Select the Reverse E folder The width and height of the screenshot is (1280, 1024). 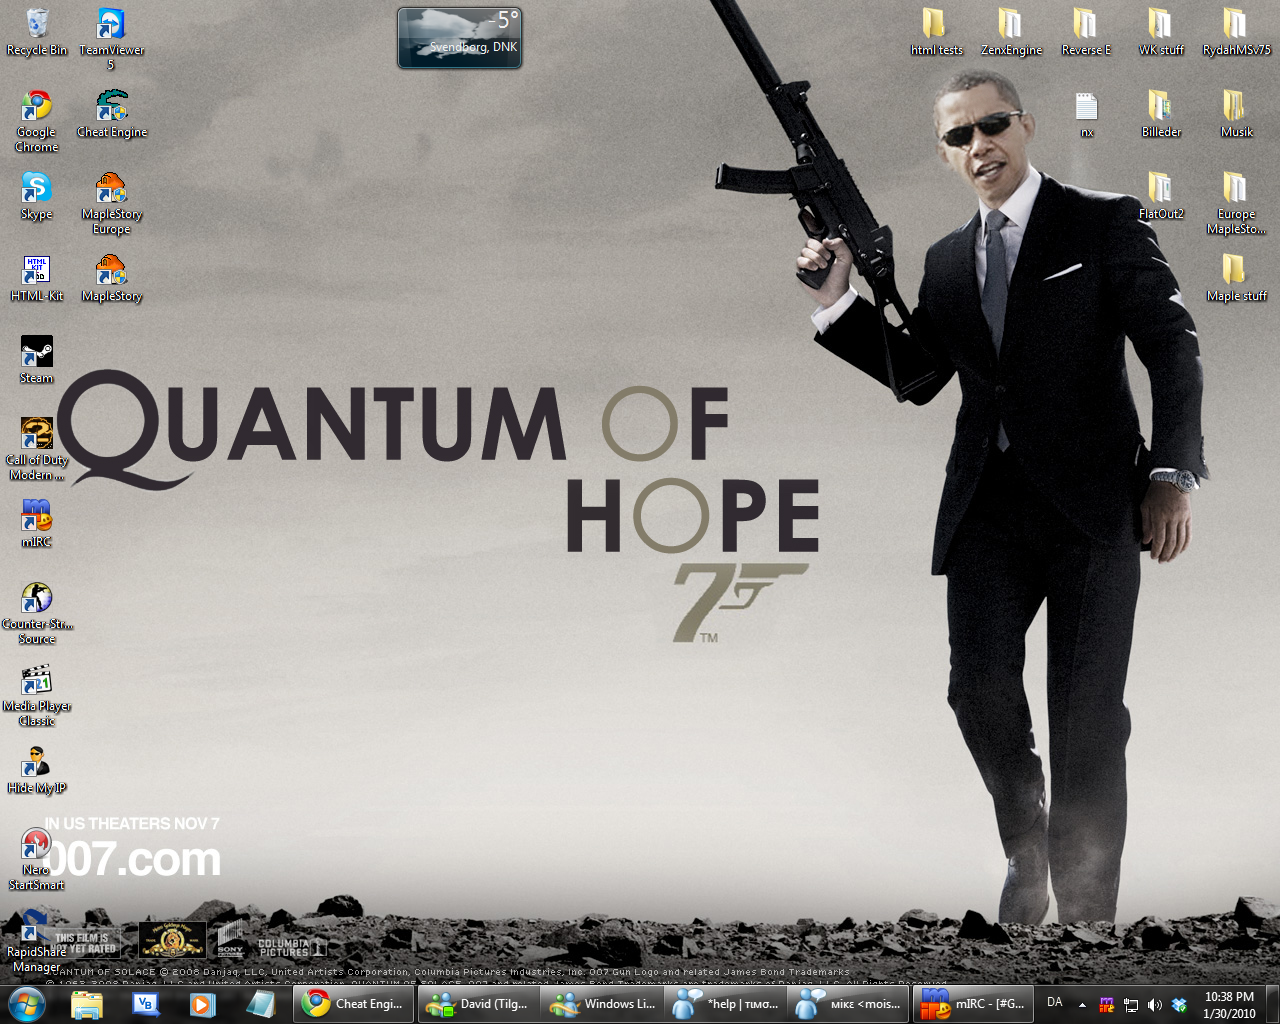[x=1086, y=32]
